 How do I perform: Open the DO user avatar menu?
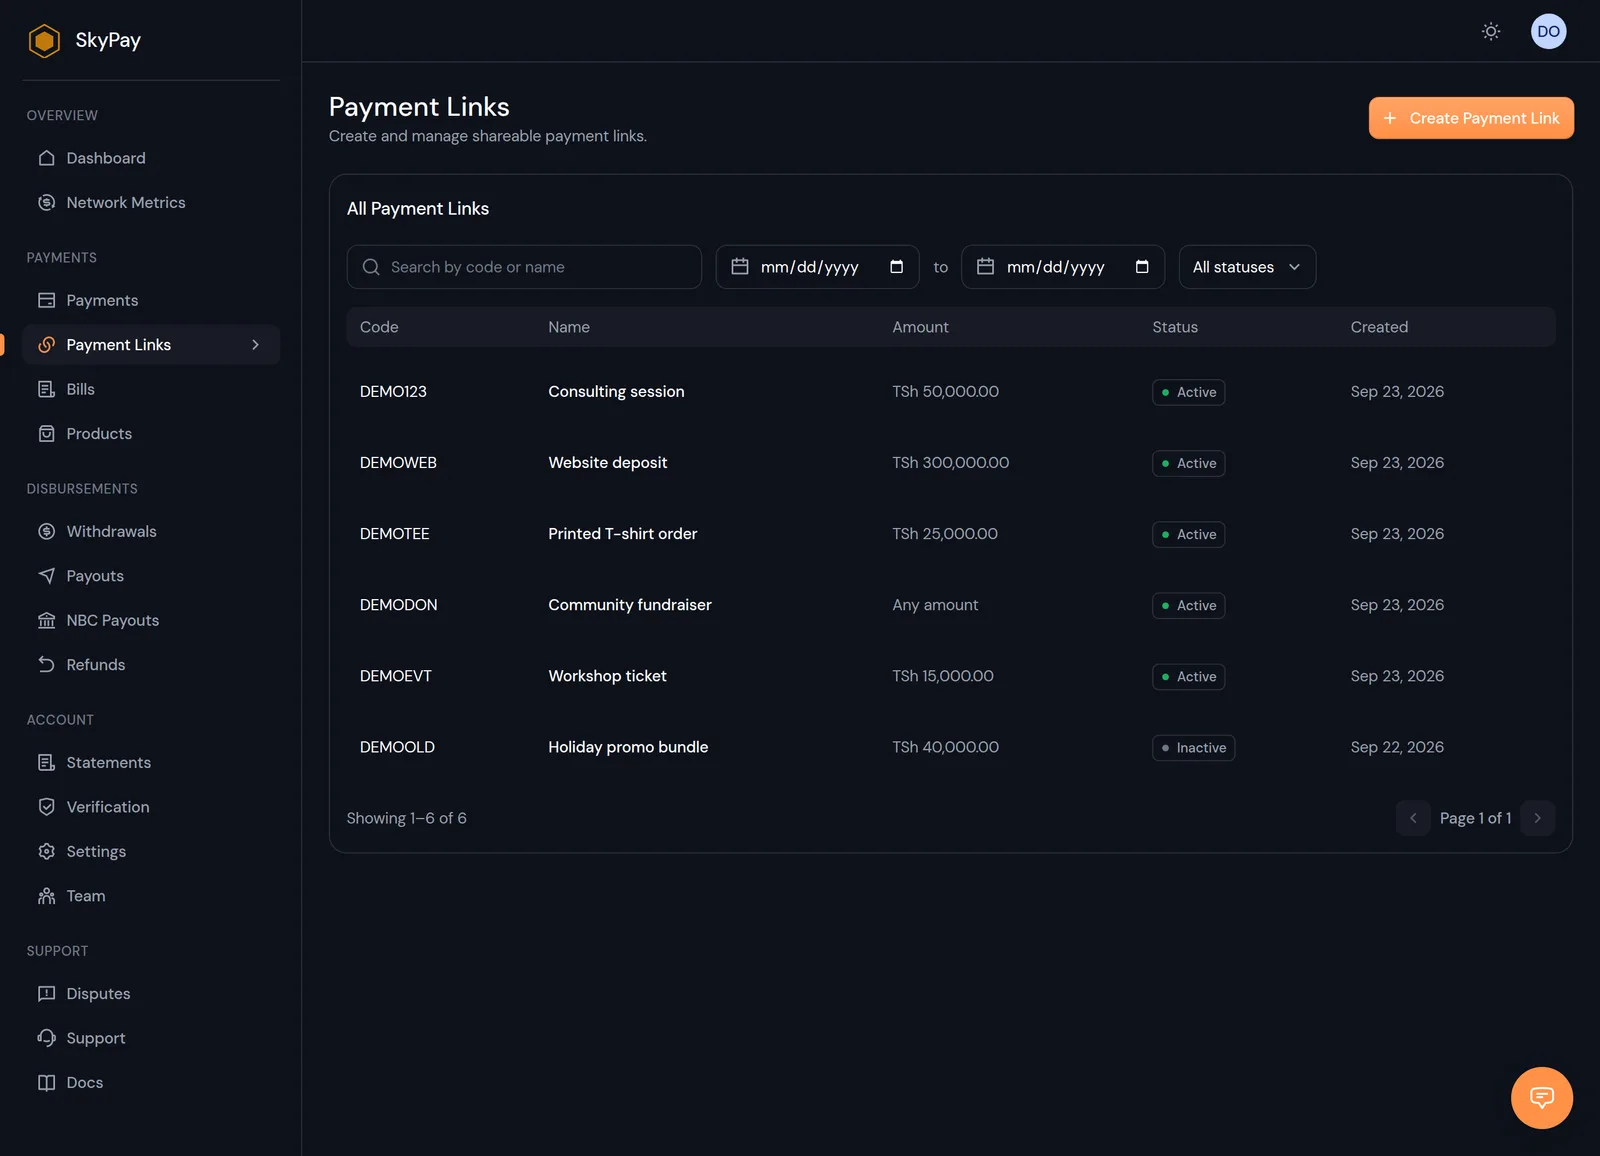[1548, 31]
